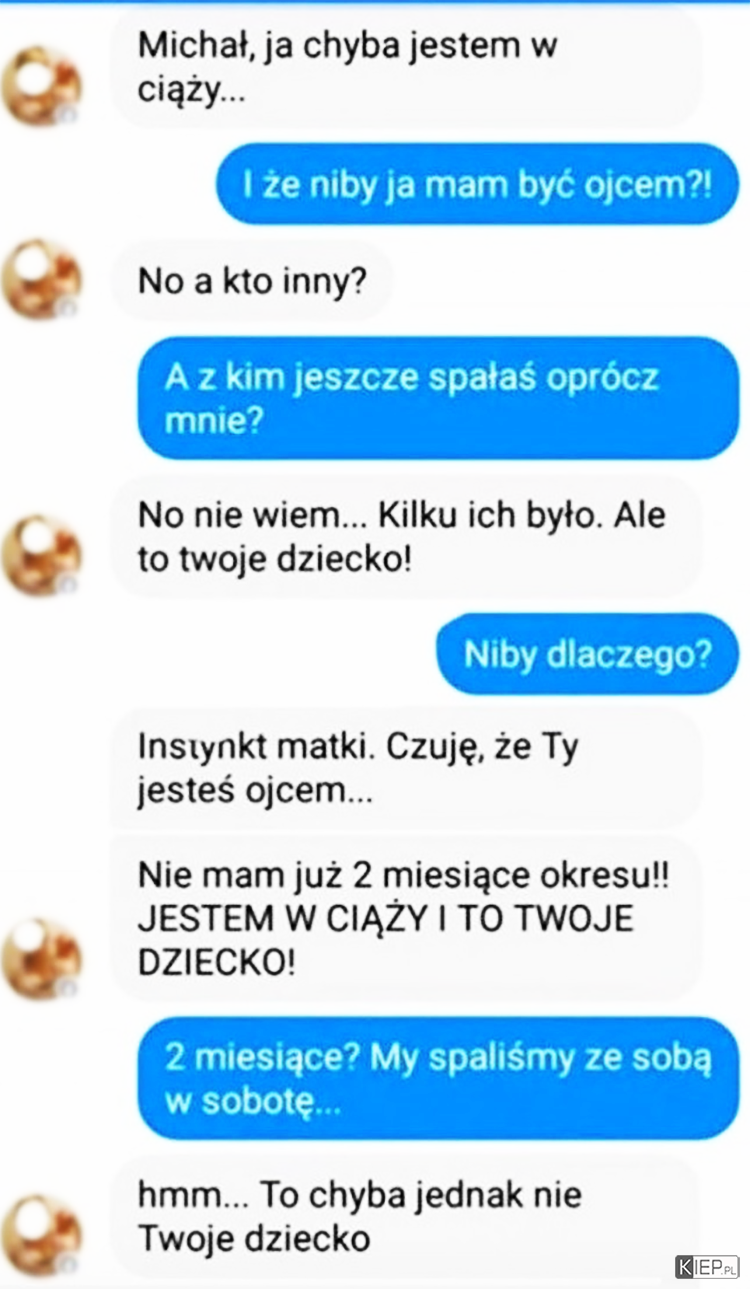Click the word "mnie?" in blue bubble
The height and width of the screenshot is (1289, 750).
[214, 423]
